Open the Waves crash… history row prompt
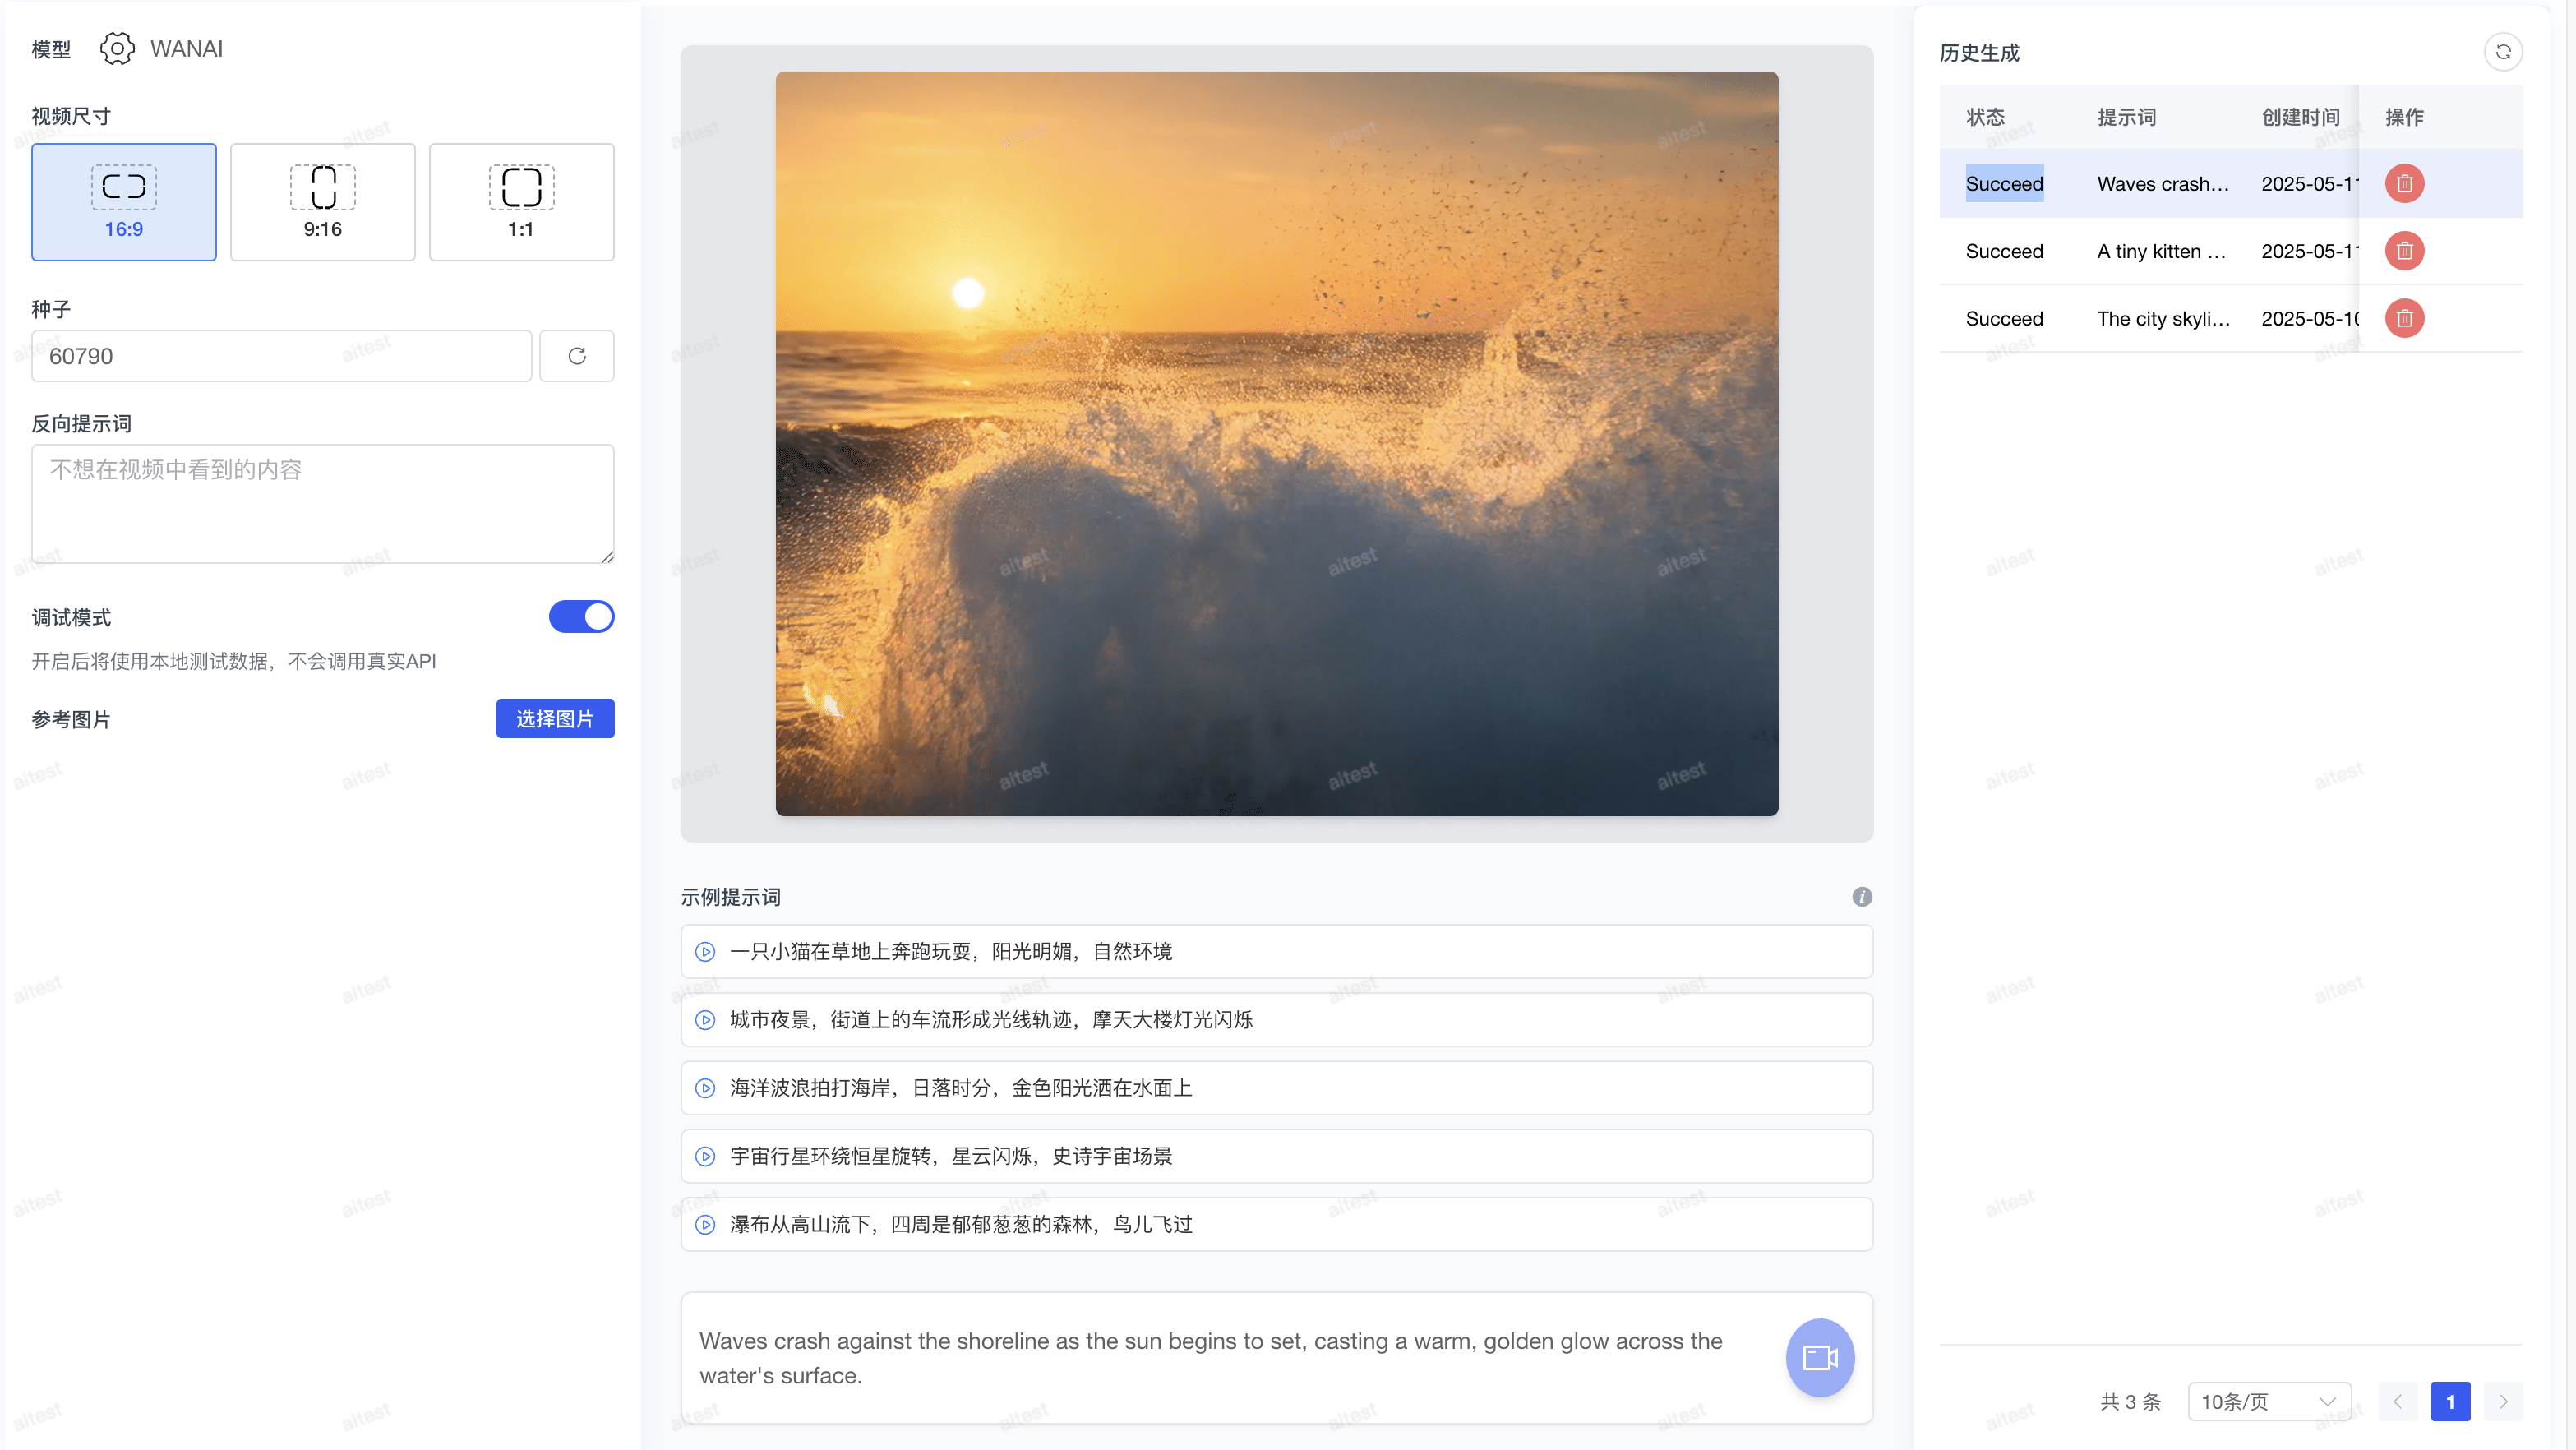Image resolution: width=2576 pixels, height=1450 pixels. [2163, 183]
